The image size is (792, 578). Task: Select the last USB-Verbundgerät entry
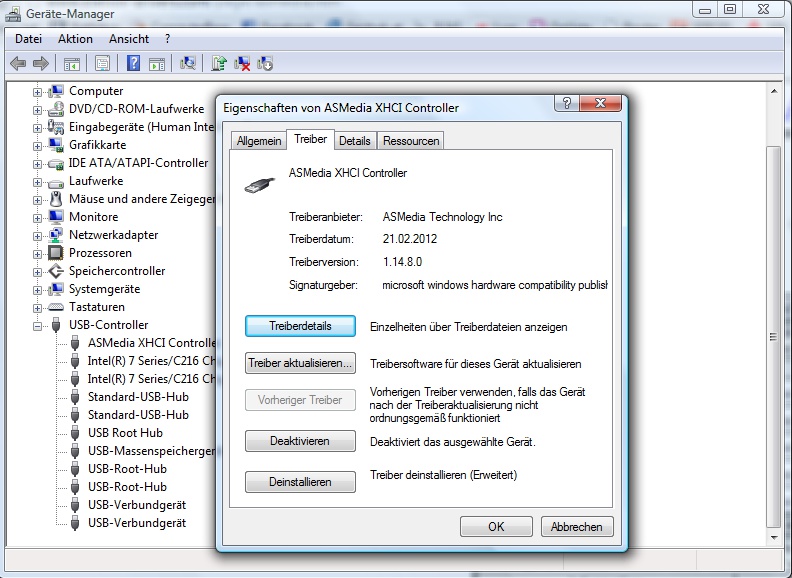(x=137, y=523)
